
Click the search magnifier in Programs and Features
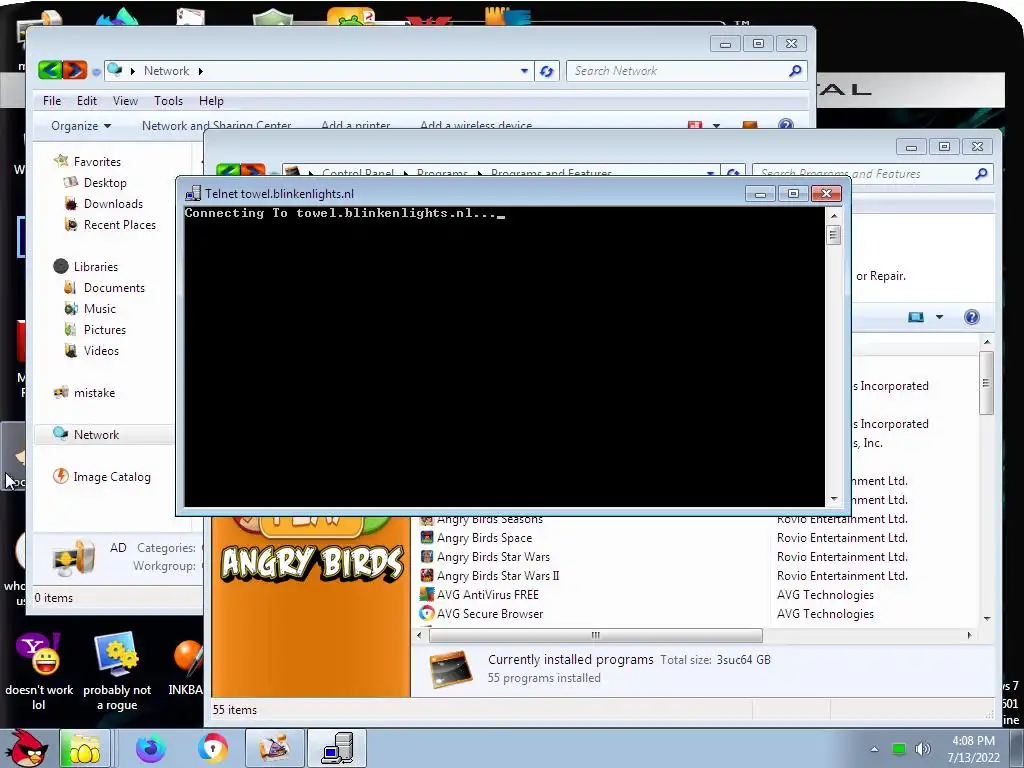[981, 173]
